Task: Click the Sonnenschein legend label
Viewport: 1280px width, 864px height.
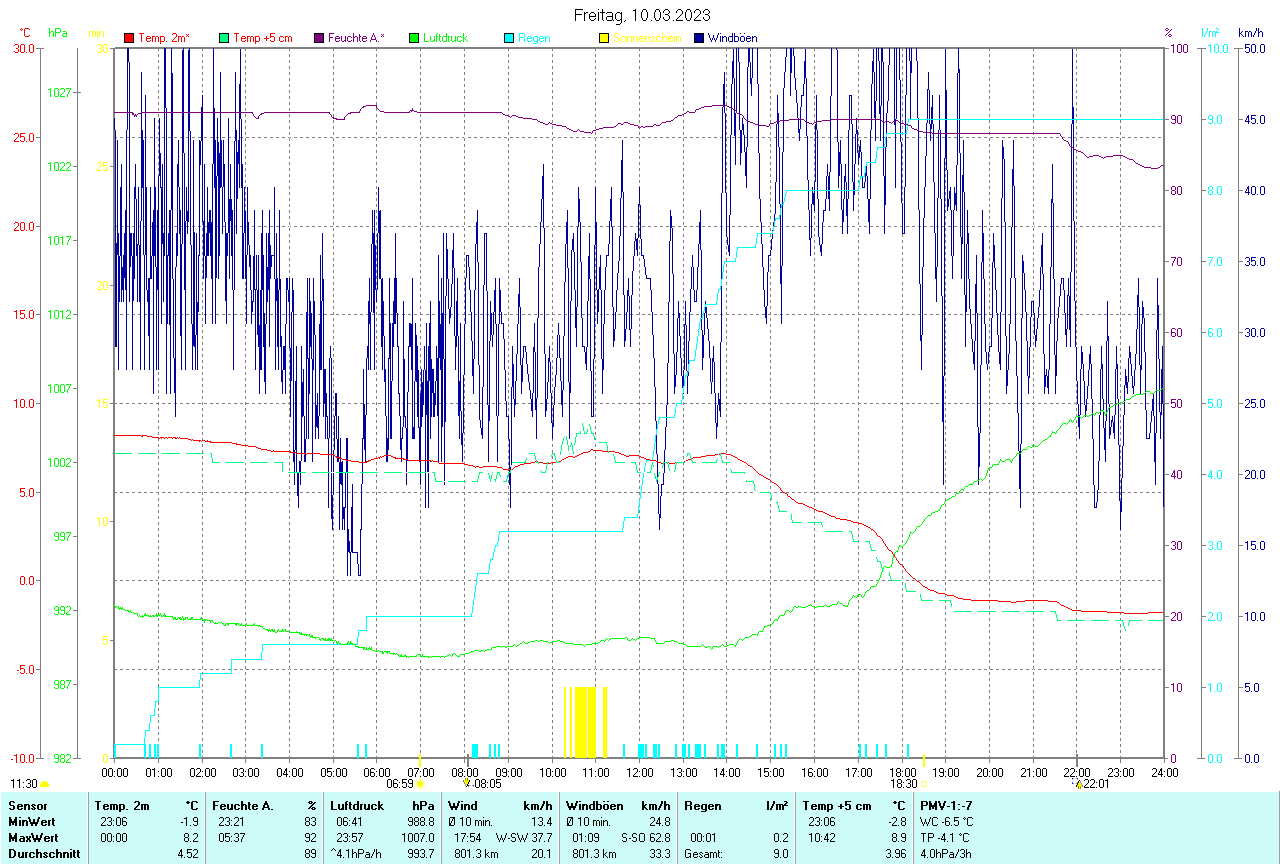Action: click(x=647, y=38)
